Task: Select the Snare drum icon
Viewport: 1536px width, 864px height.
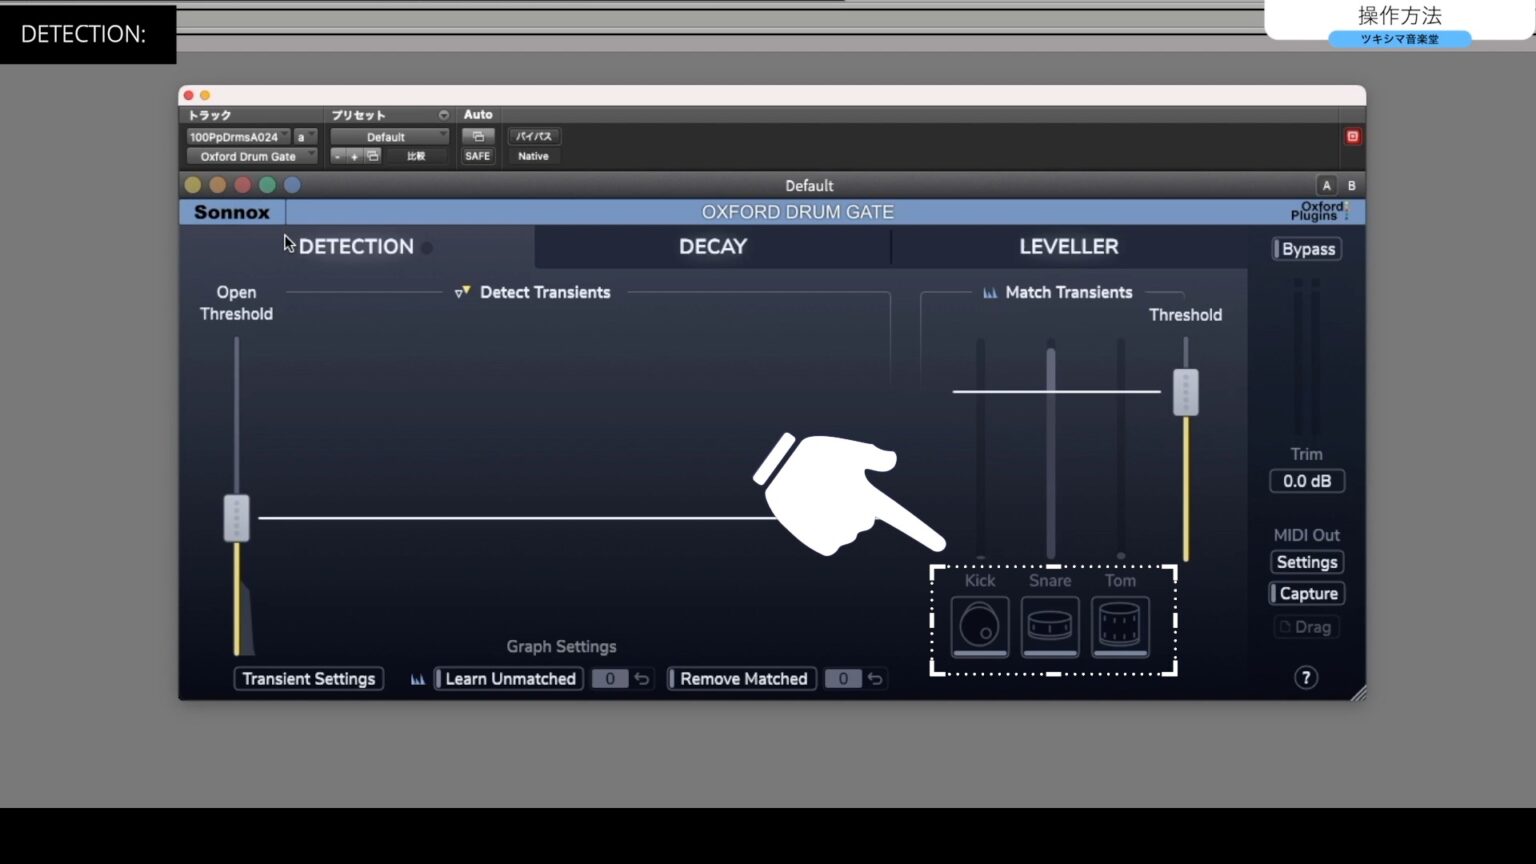Action: [1049, 628]
